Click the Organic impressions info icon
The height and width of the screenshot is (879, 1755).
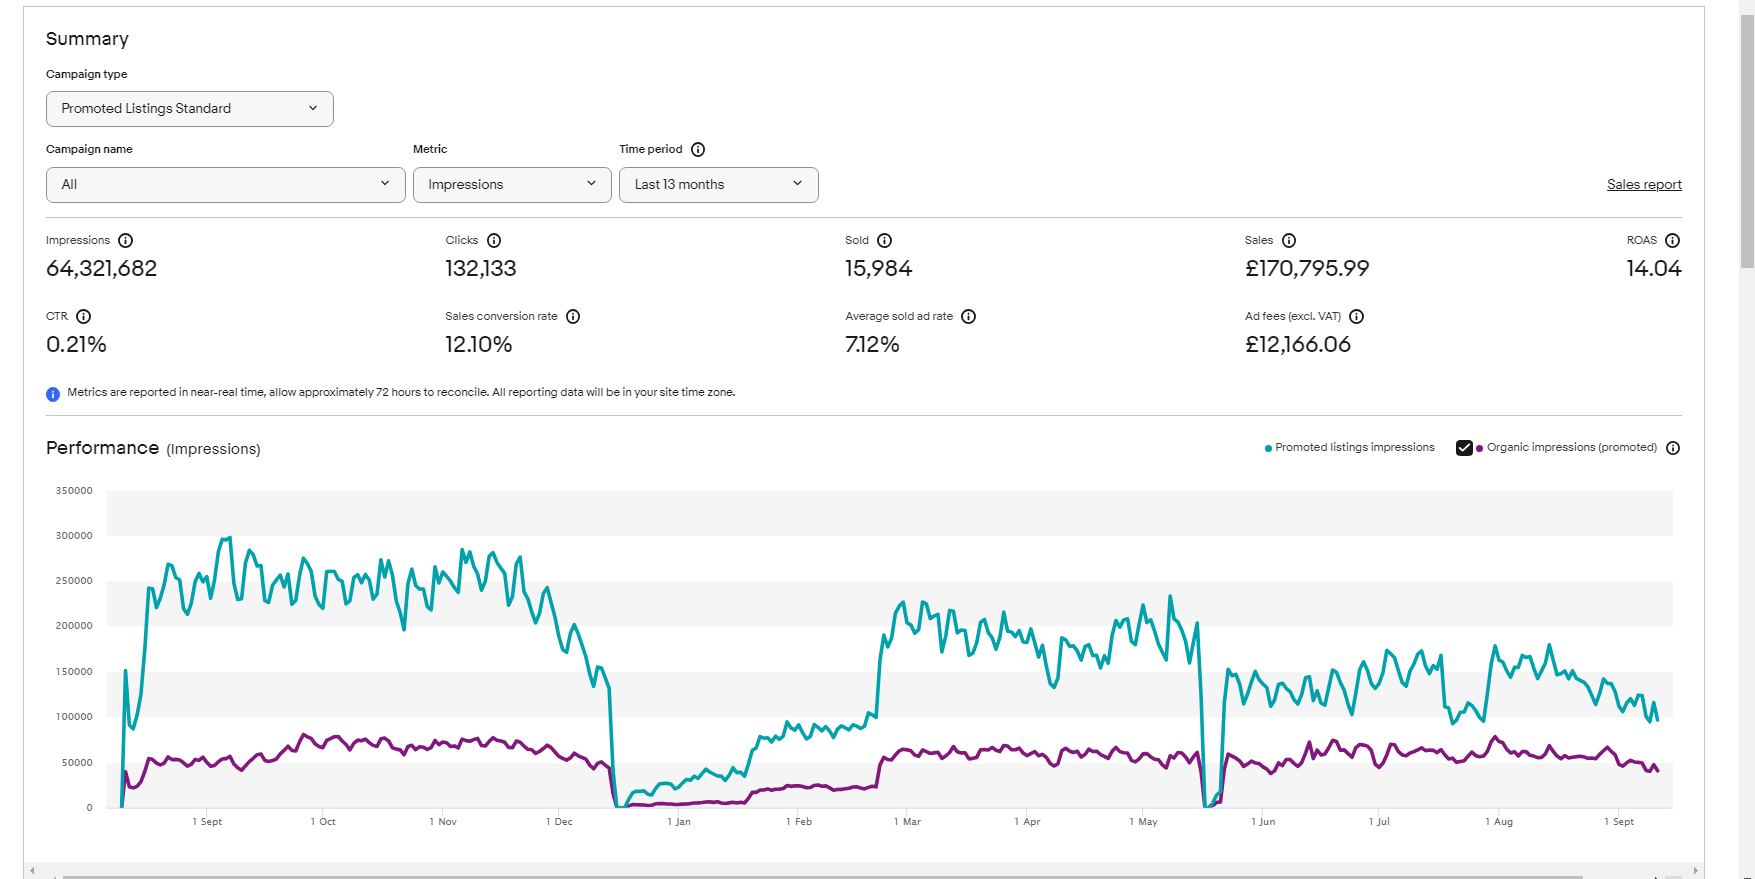point(1673,448)
